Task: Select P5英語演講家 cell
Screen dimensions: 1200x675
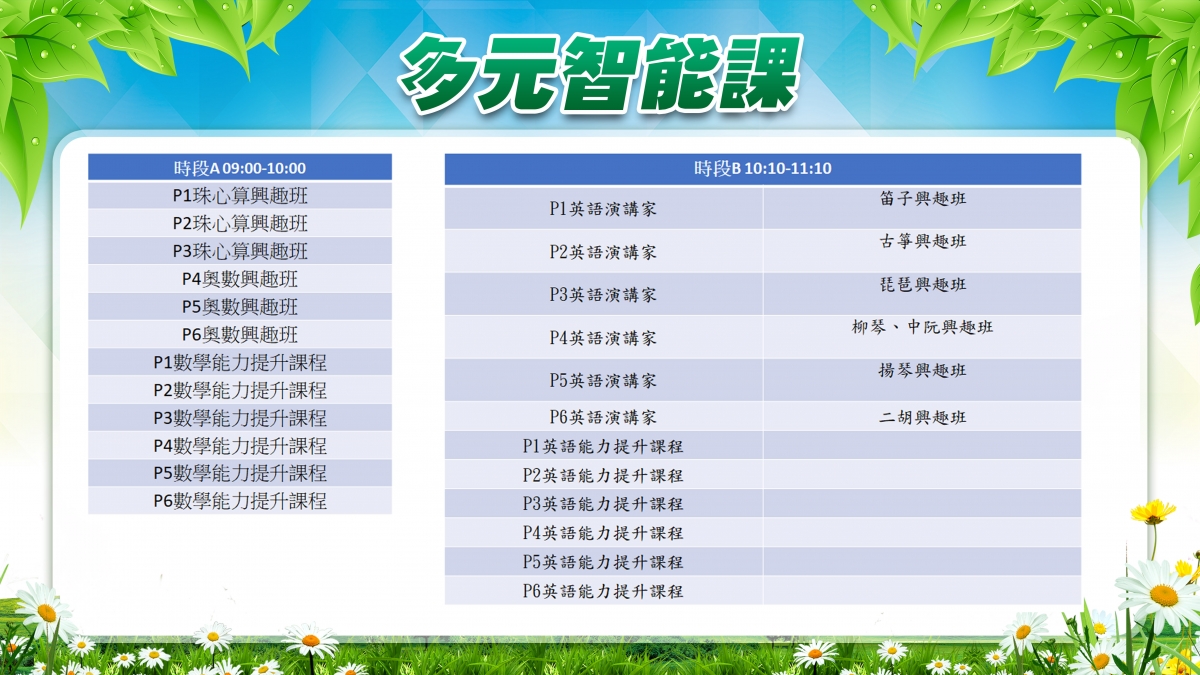Action: tap(604, 380)
